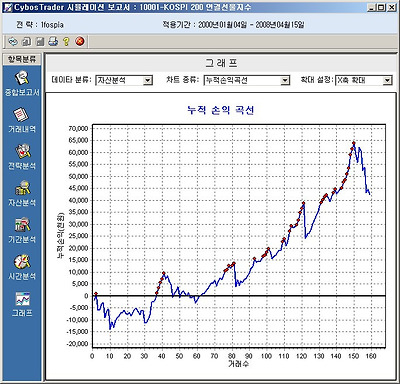Open the 차트 종류 dropdown showing 누적손익곡선
This screenshot has width=400, height=384.
click(x=247, y=80)
